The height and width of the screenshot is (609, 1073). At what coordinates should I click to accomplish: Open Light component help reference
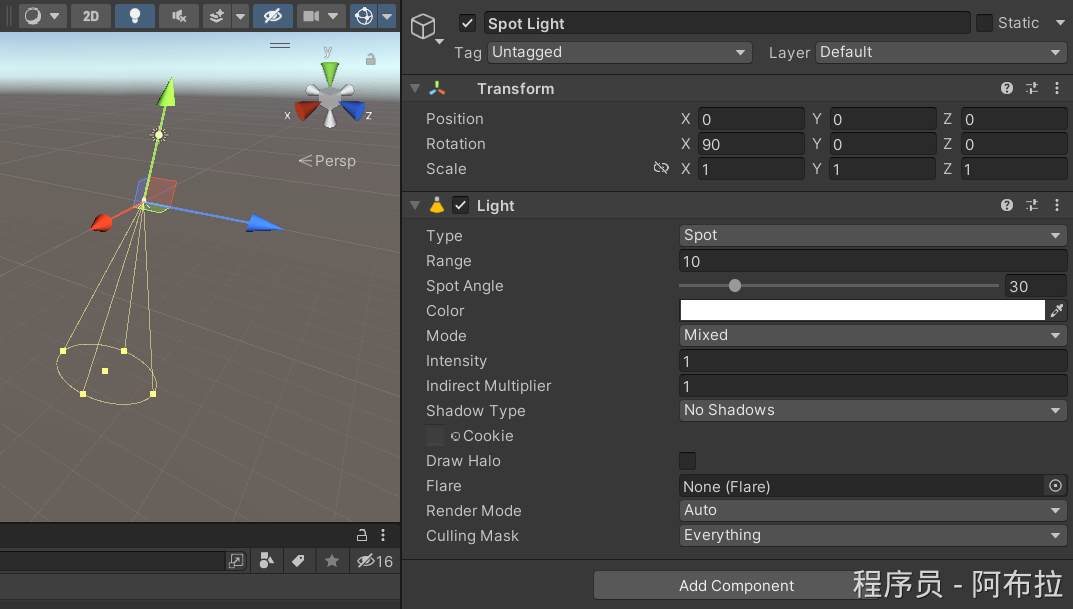click(x=1007, y=205)
